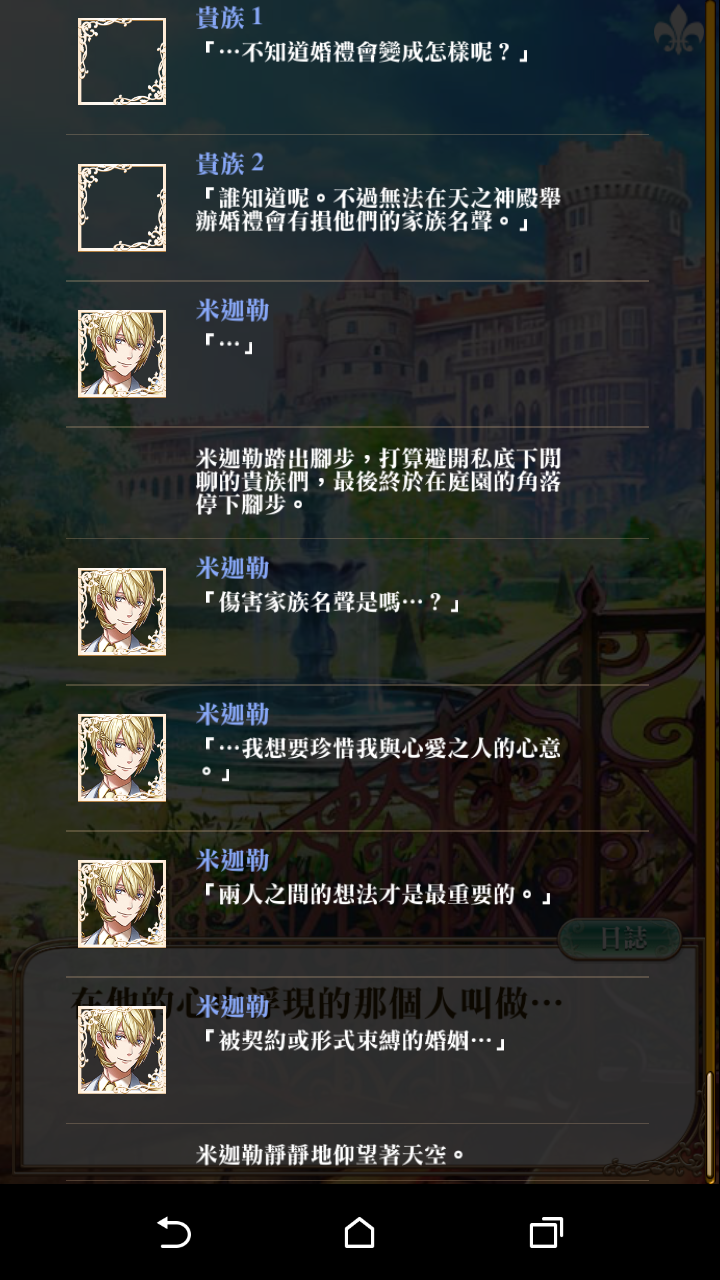The width and height of the screenshot is (720, 1280).
Task: Click the empty portrait frame for 貴族 1
Action: (x=122, y=62)
